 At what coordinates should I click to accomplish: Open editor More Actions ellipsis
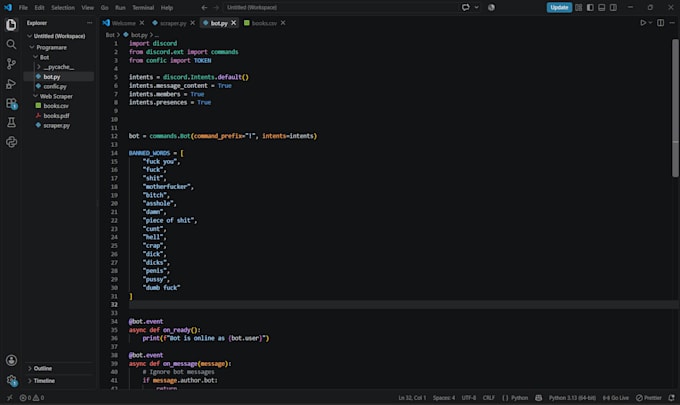672,23
